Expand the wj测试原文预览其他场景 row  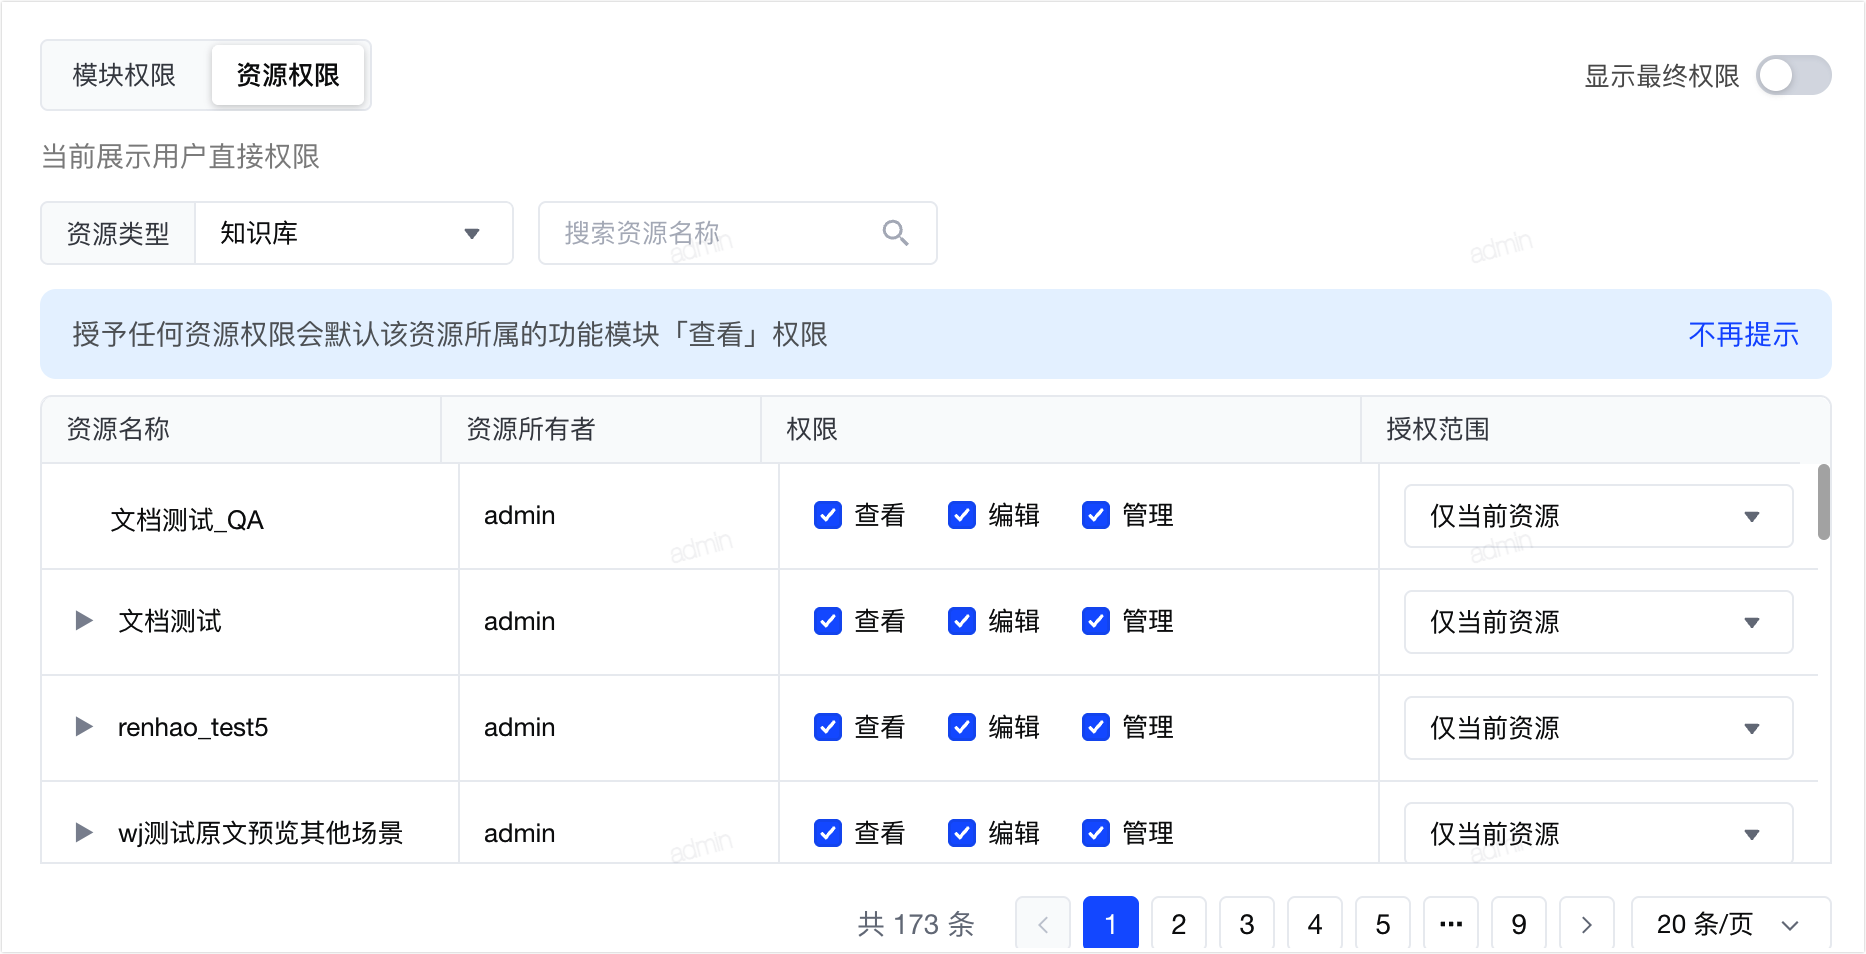(85, 833)
